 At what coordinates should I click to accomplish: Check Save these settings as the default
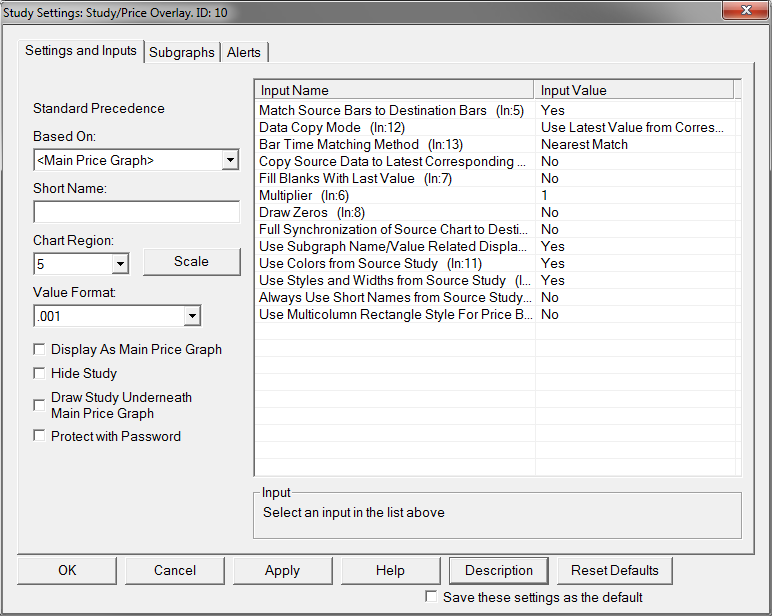pos(431,597)
